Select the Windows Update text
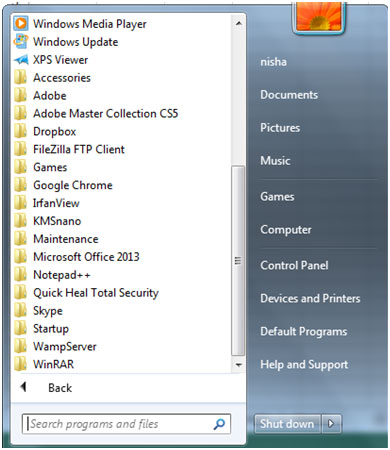Screen dimensions: 390x450 coord(76,42)
